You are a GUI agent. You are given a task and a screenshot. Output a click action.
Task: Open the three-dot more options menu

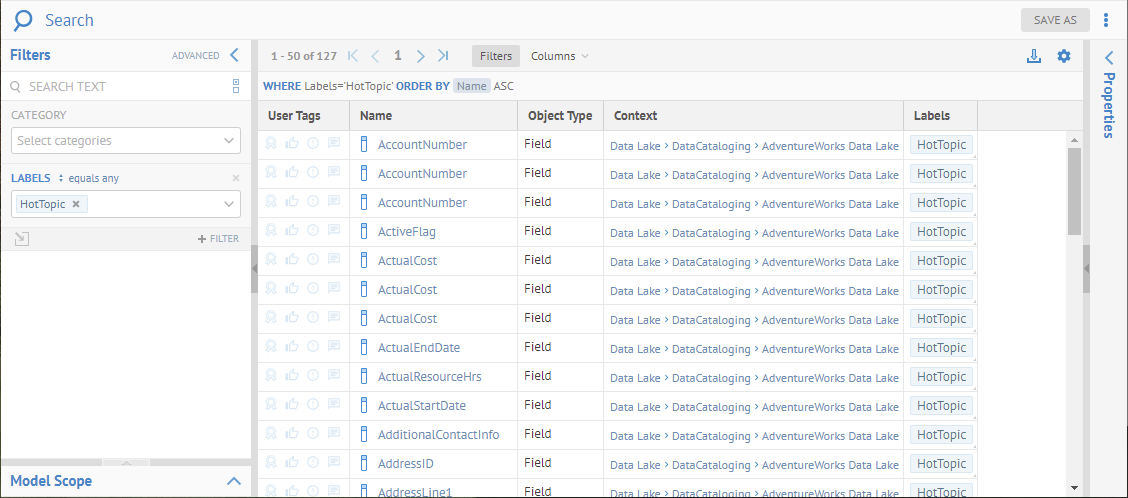(x=1106, y=20)
